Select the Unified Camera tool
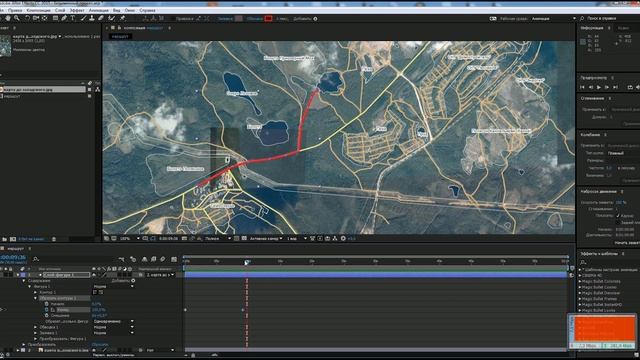 click(x=36, y=18)
